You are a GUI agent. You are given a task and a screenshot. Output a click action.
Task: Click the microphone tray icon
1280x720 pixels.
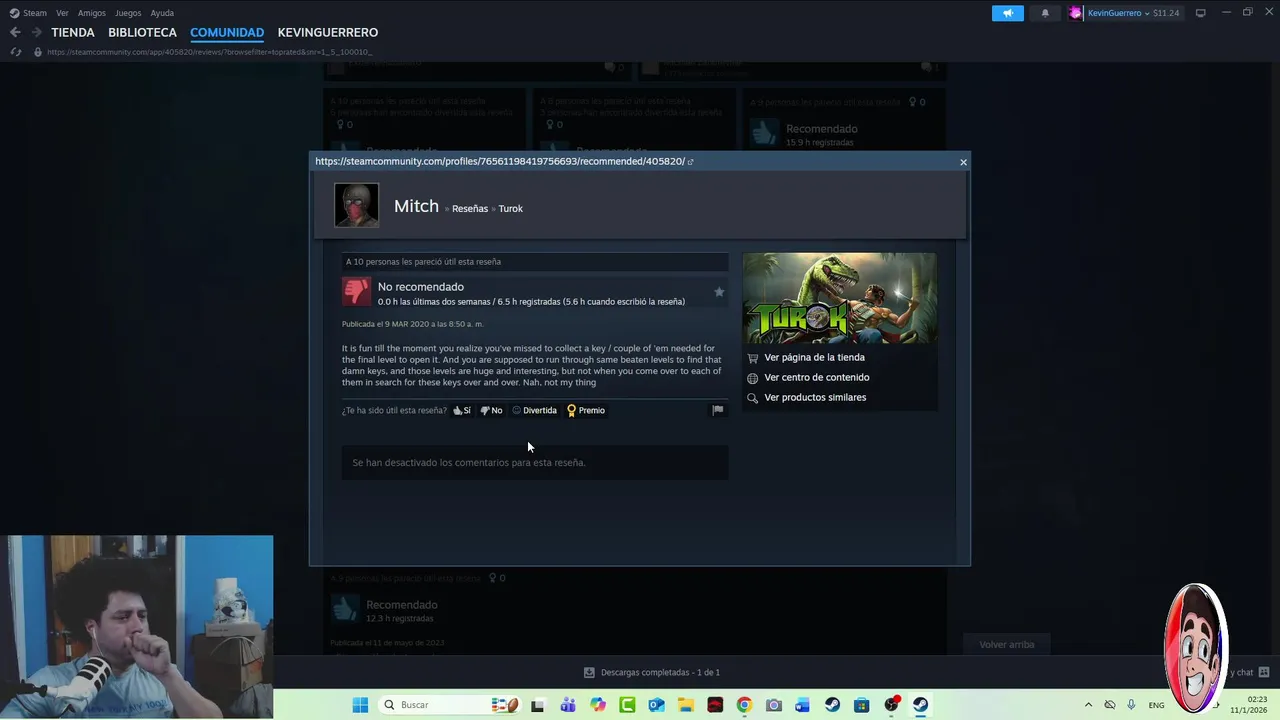[1131, 705]
